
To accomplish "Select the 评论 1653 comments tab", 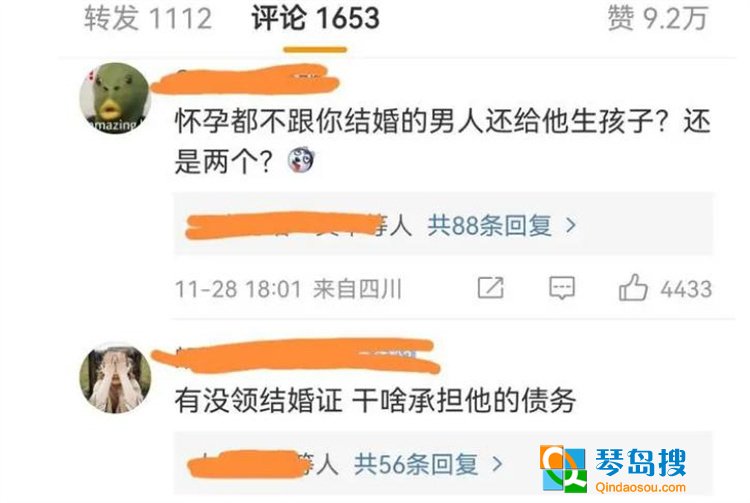I will tap(315, 18).
